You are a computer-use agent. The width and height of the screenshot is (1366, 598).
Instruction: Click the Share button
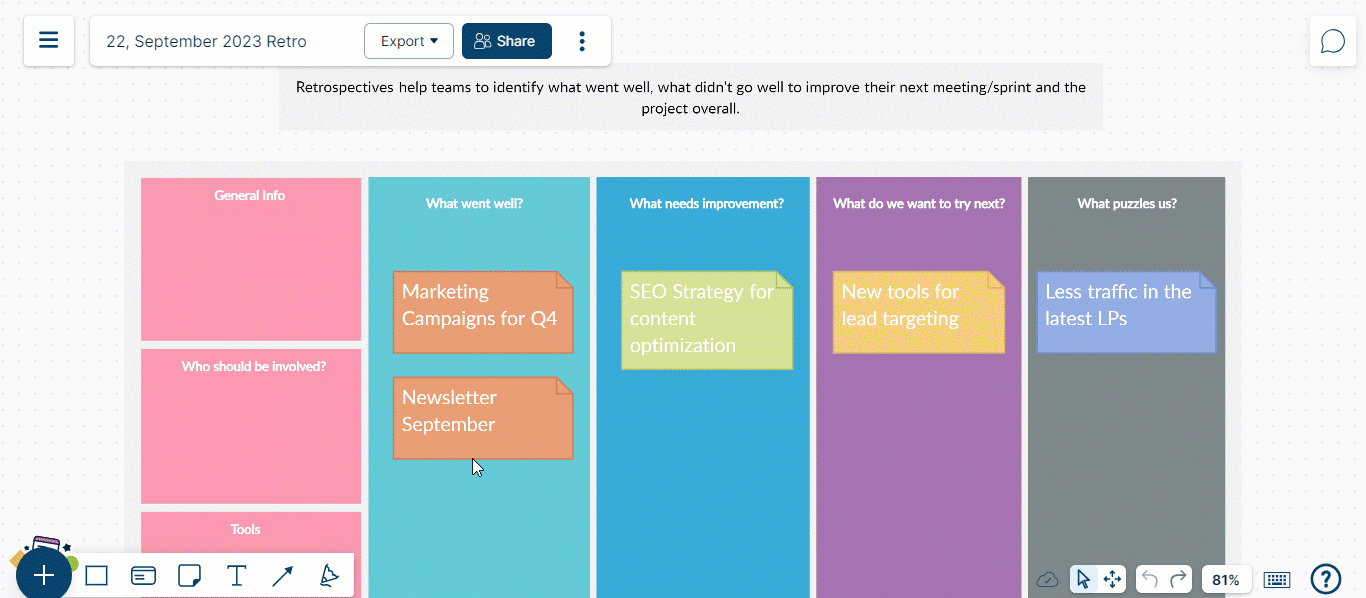(506, 41)
